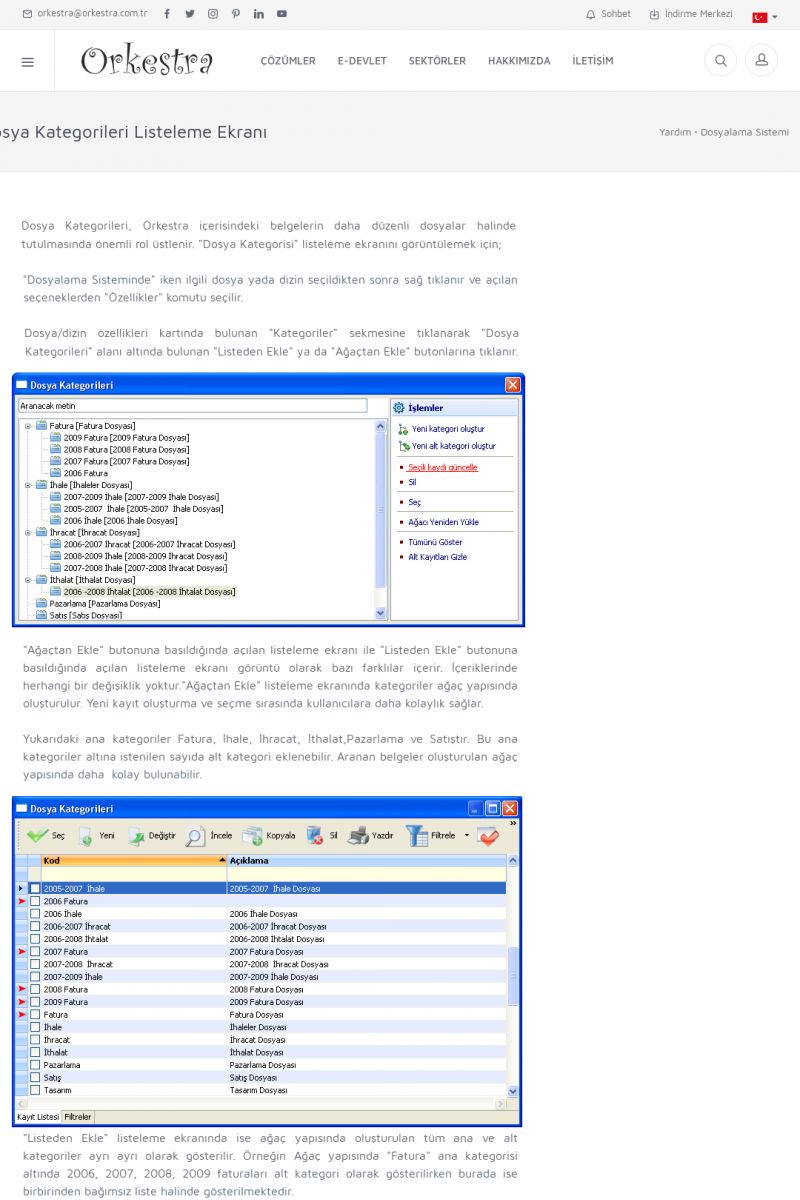Open İndirme Merkezi link
The height and width of the screenshot is (1200, 800).
pyautogui.click(x=691, y=14)
